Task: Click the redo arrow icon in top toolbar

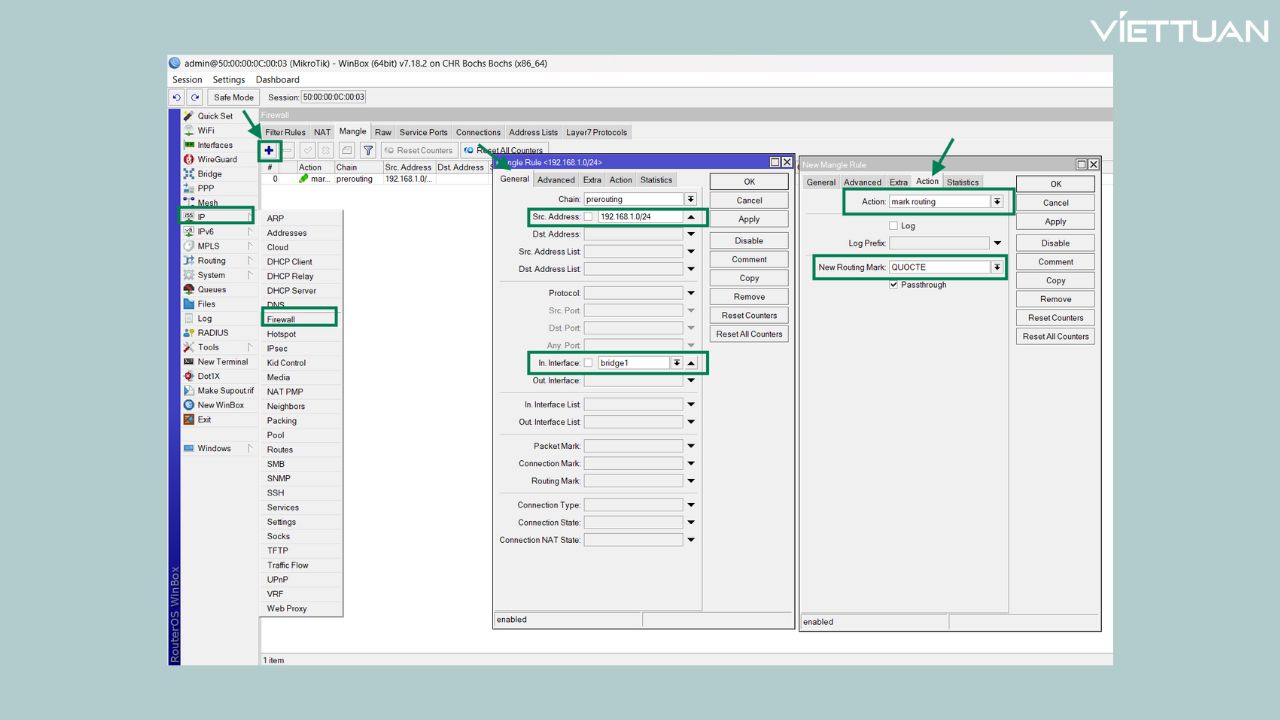Action: pos(195,97)
